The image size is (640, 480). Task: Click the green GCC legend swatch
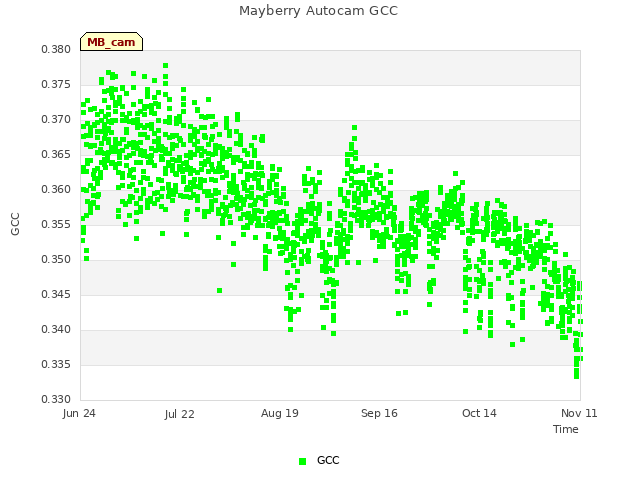pyautogui.click(x=302, y=461)
